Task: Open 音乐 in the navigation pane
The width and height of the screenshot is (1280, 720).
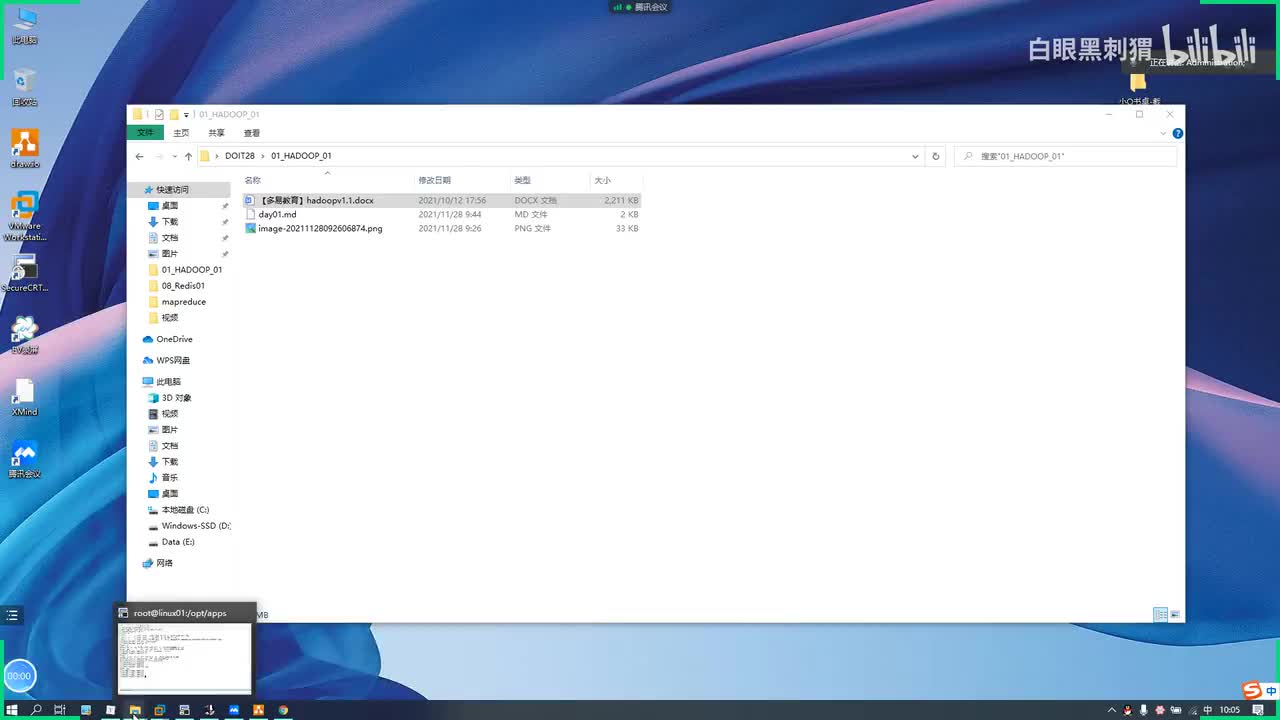Action: click(170, 477)
